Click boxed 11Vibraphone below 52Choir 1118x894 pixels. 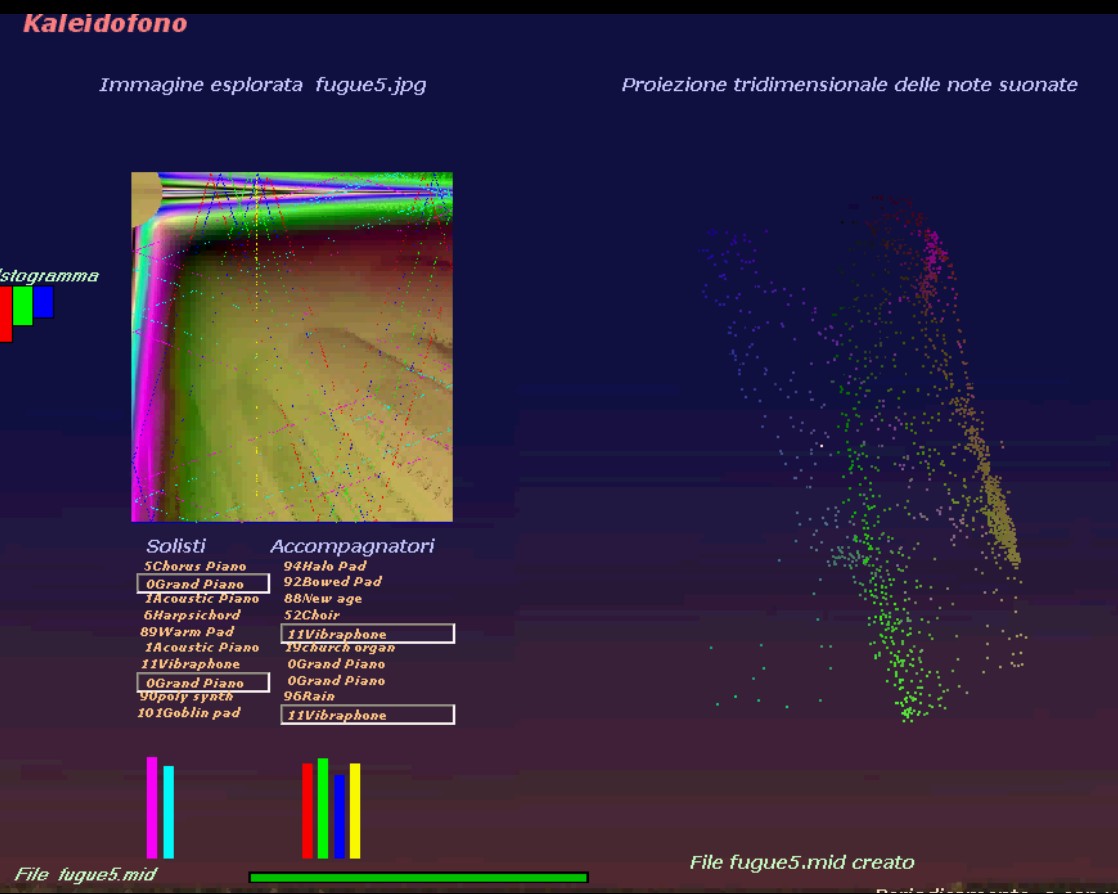pyautogui.click(x=368, y=634)
